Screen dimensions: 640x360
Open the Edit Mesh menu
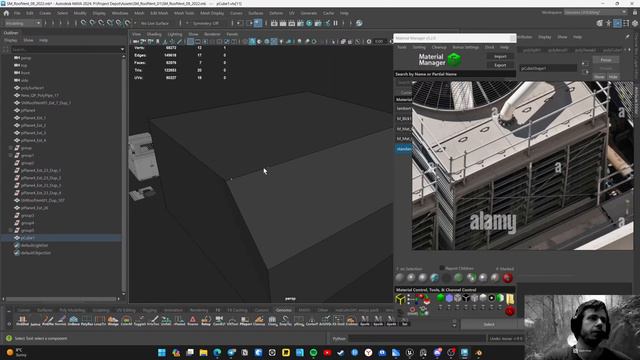159,13
